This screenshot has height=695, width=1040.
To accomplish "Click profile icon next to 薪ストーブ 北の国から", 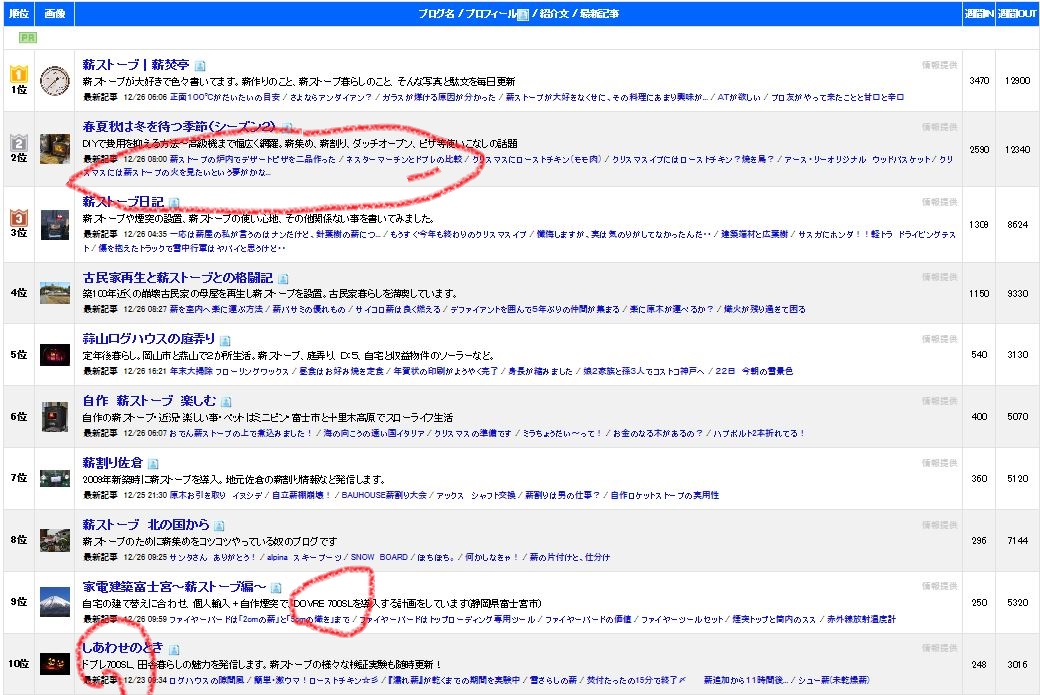I will 219,526.
